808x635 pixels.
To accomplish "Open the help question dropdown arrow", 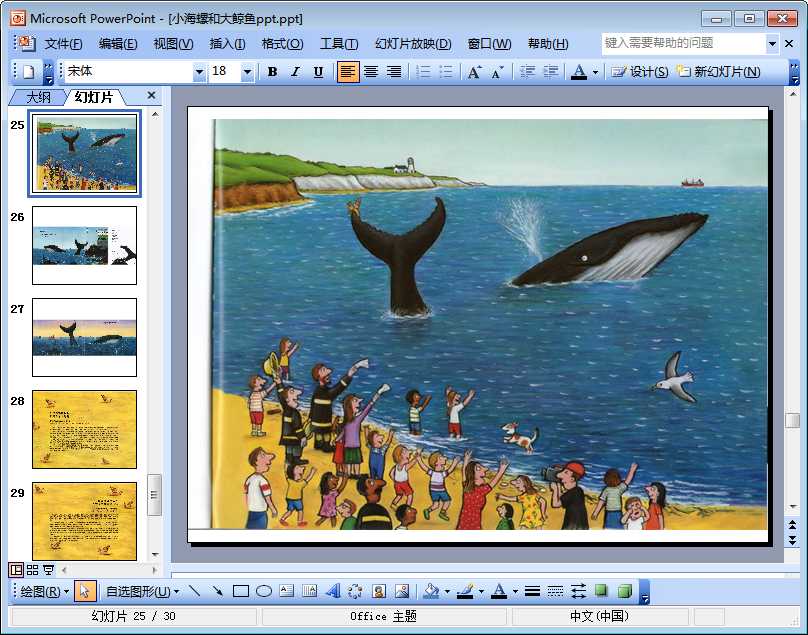I will click(772, 44).
